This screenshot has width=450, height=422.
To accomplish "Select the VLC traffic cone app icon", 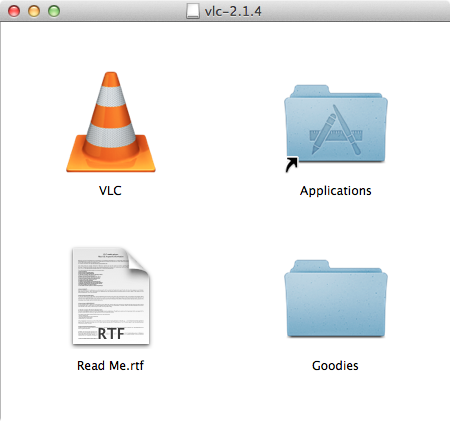I will (x=111, y=122).
